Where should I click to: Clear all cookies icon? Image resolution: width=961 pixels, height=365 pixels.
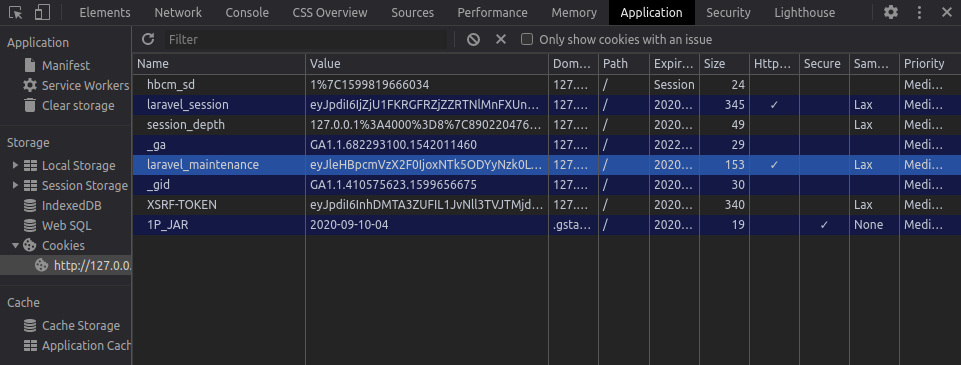(x=473, y=39)
